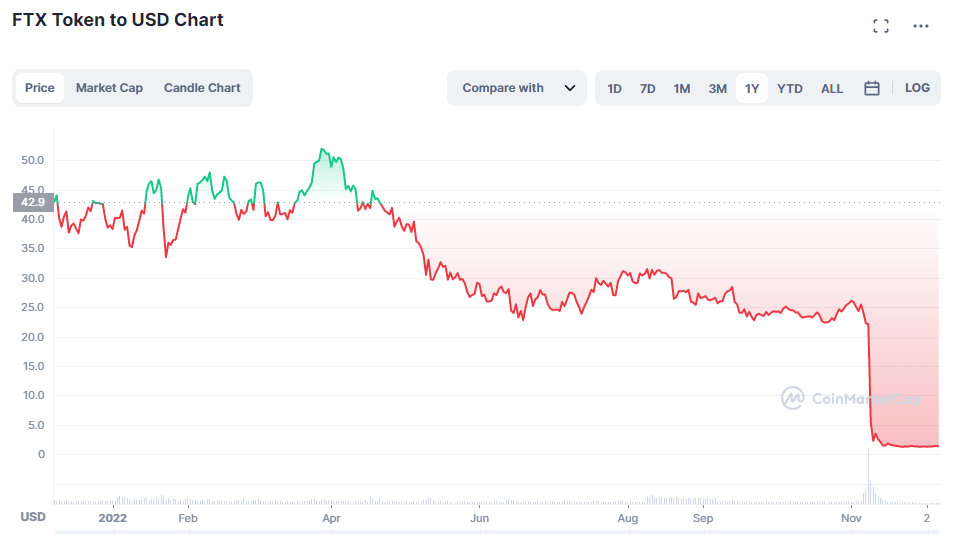Select the YTD time range
Viewport: 961px width, 534px height.
click(790, 88)
